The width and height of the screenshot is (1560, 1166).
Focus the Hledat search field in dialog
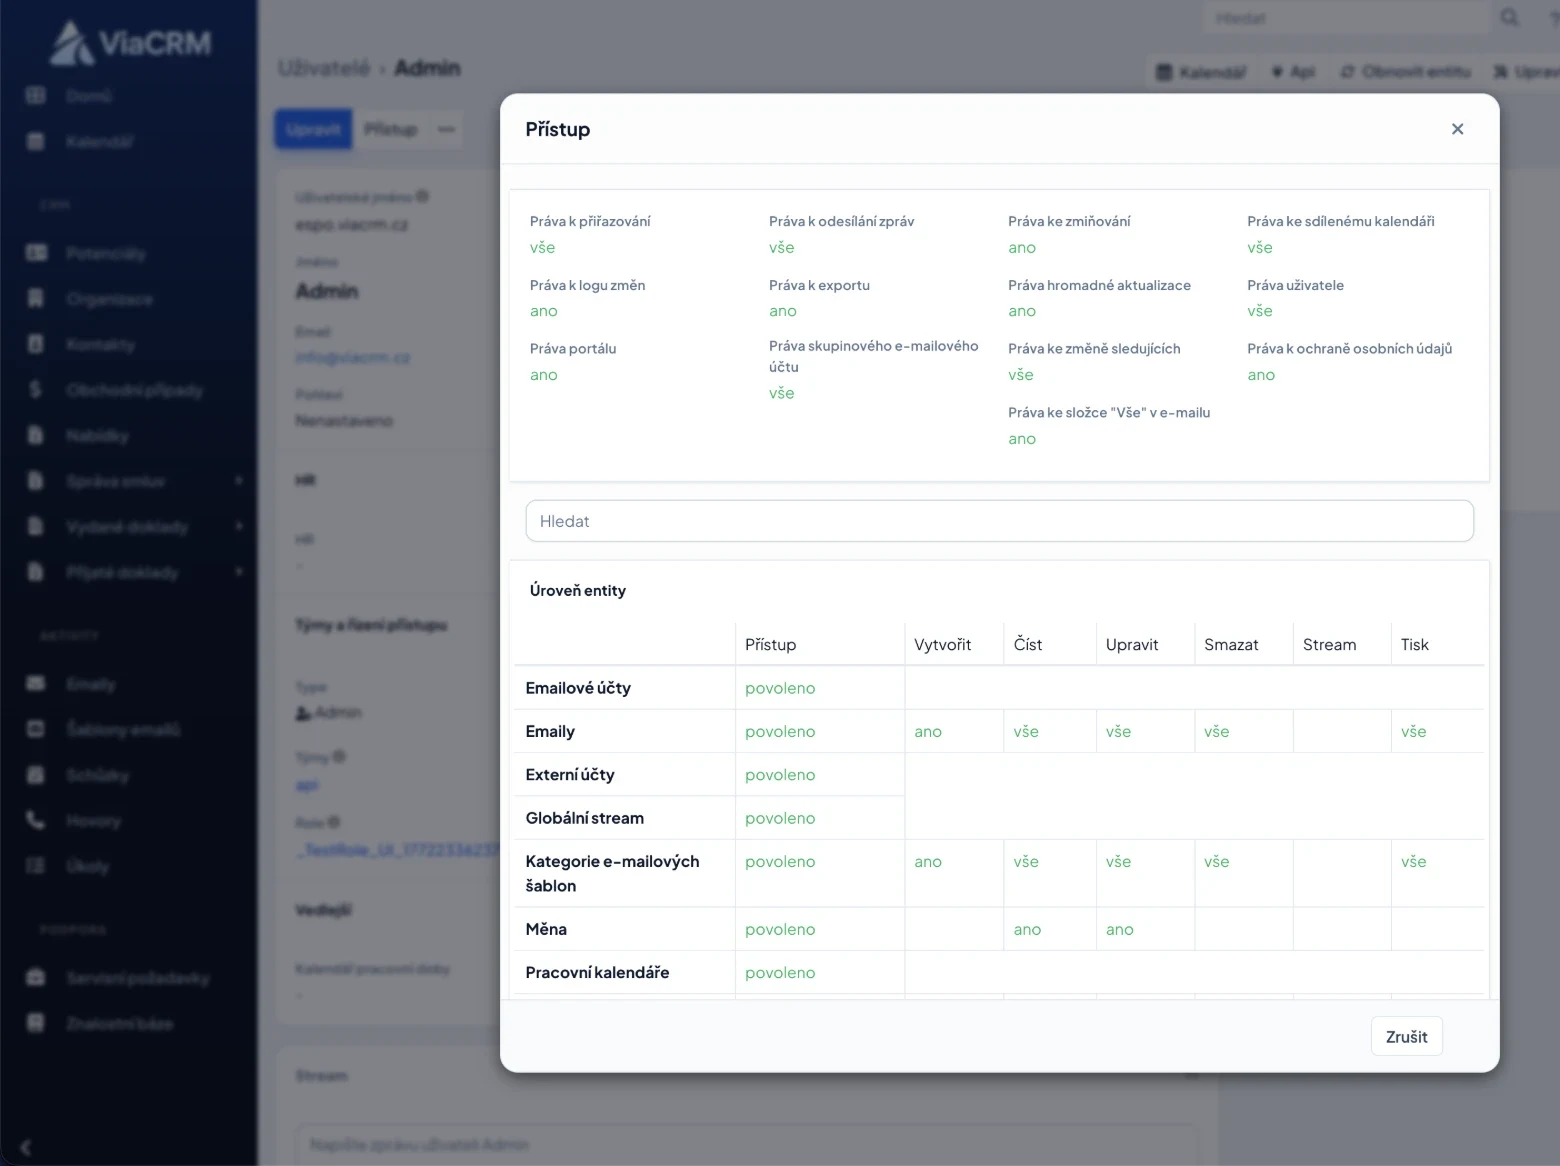(999, 521)
